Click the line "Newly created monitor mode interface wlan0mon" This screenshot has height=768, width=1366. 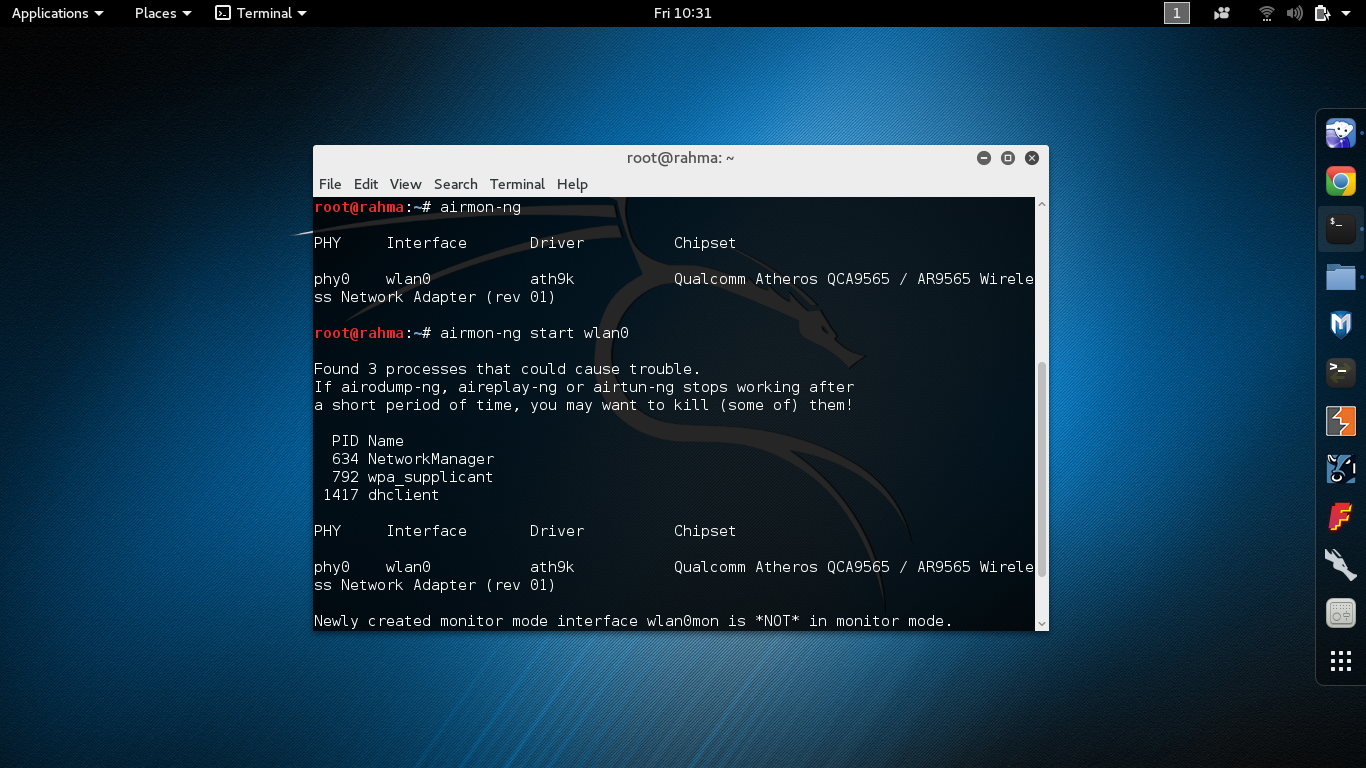633,621
